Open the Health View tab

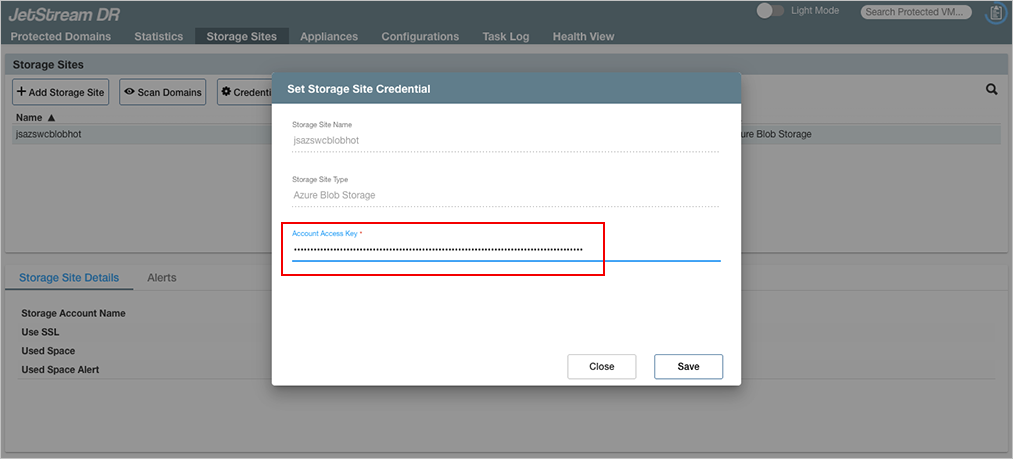[x=583, y=36]
